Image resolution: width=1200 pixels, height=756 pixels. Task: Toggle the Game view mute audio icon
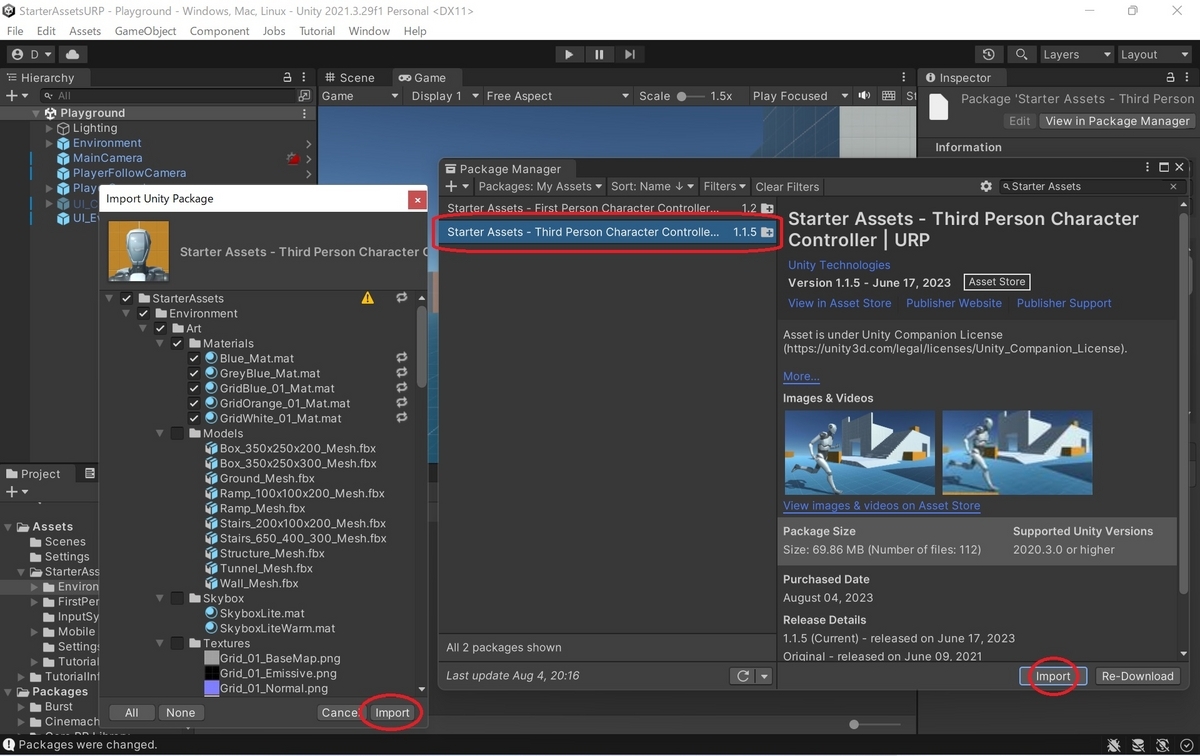pos(865,96)
